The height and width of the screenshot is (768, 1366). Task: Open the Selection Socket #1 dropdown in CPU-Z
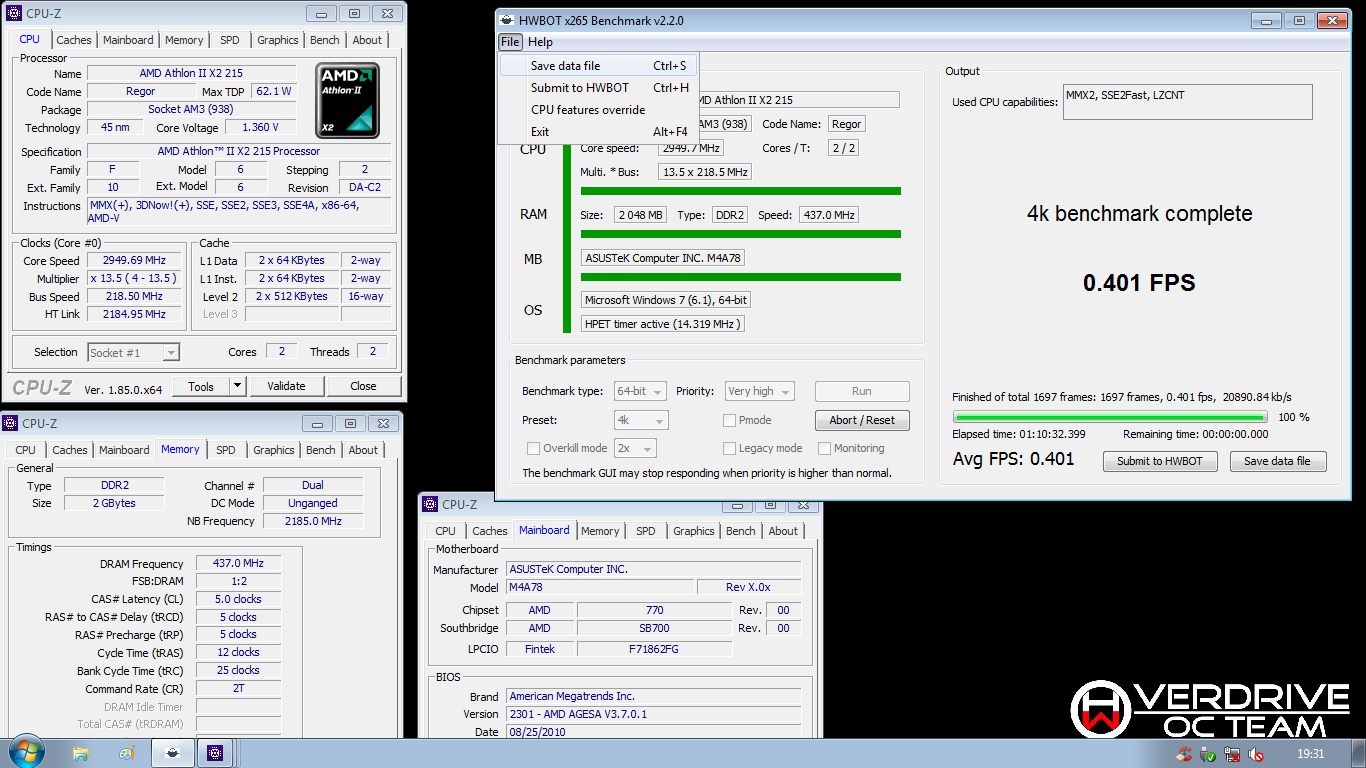click(133, 352)
